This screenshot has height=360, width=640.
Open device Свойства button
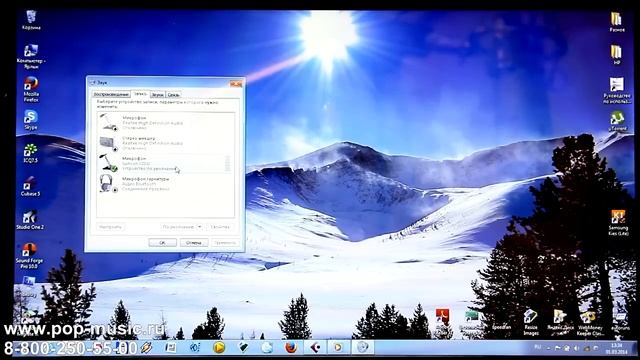(220, 227)
